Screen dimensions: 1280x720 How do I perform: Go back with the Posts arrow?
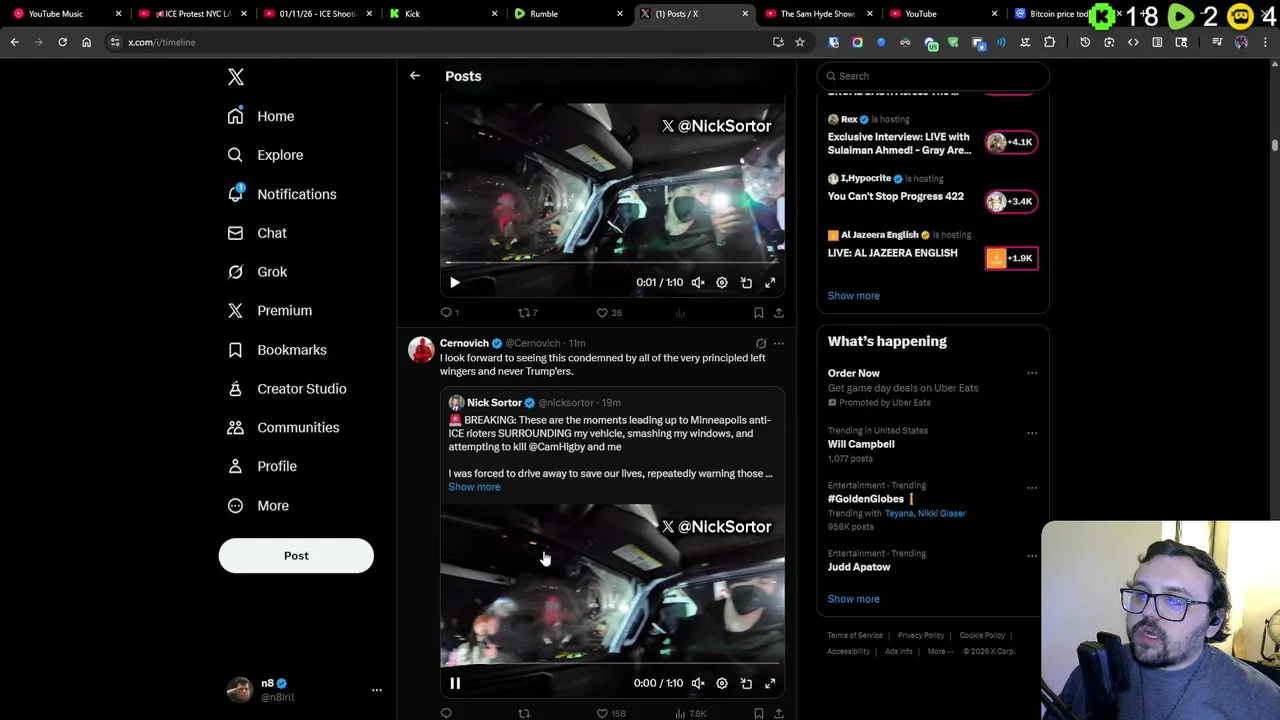click(x=415, y=76)
